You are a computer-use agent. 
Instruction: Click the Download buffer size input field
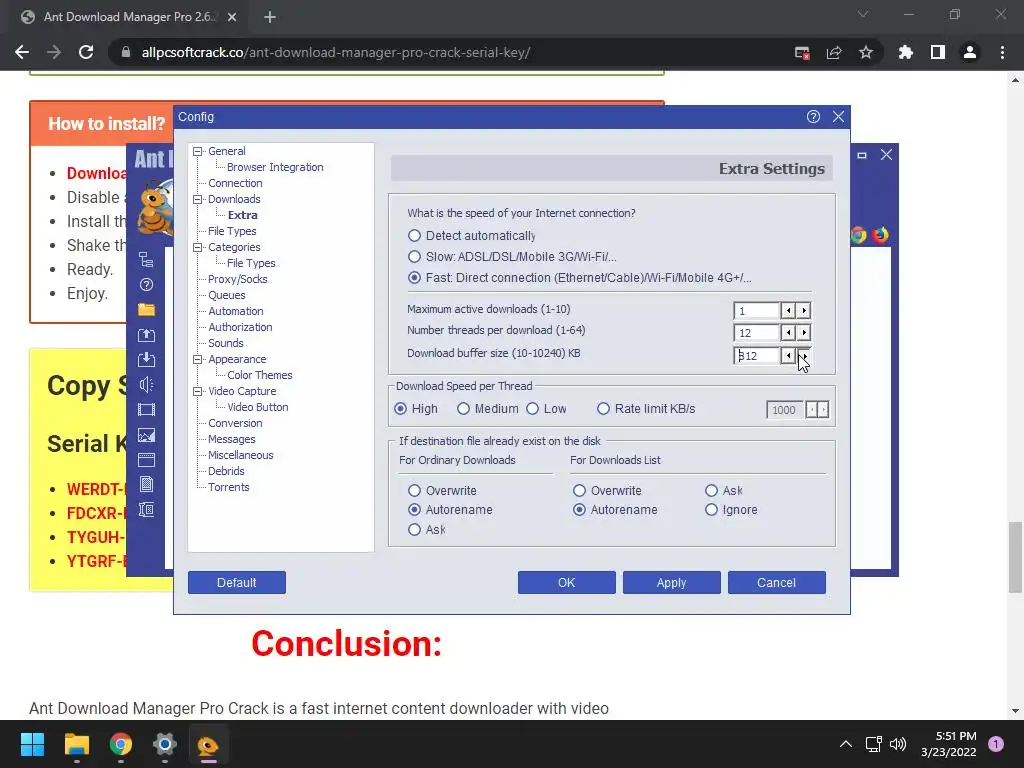point(757,356)
